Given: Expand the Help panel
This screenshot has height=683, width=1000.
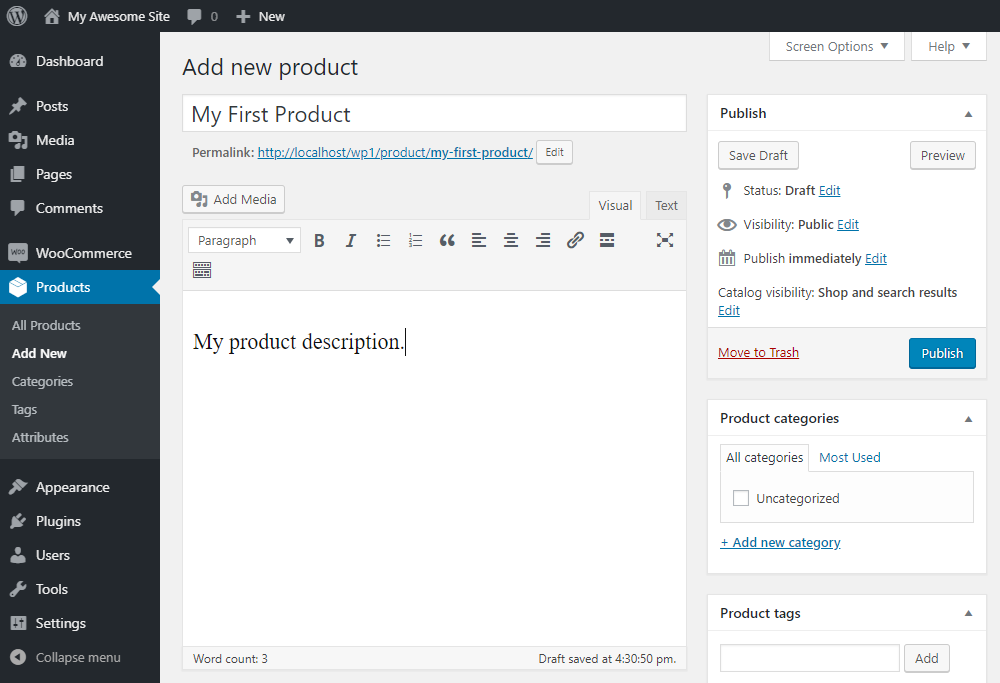Looking at the screenshot, I should (x=949, y=47).
